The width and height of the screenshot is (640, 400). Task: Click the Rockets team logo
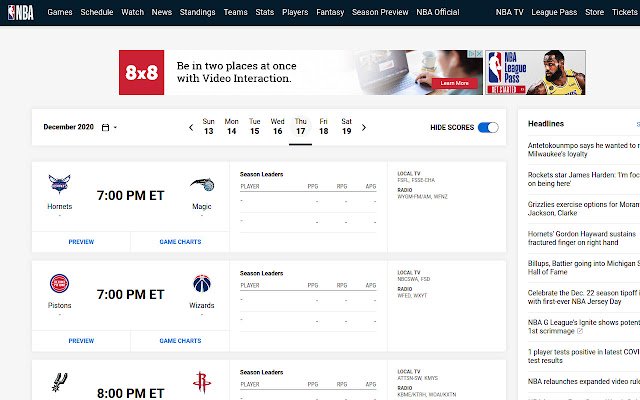pos(202,382)
